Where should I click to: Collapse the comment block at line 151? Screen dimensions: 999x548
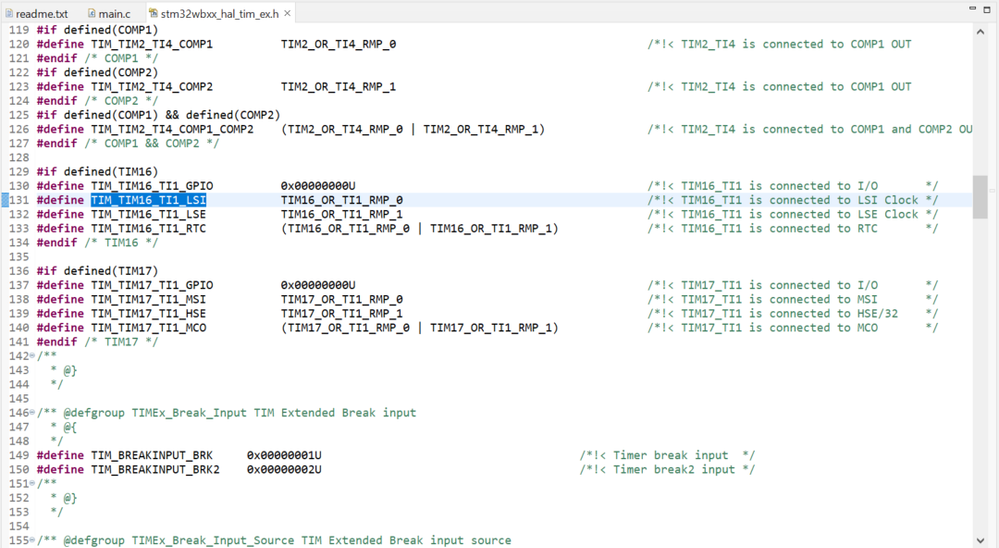click(32, 483)
